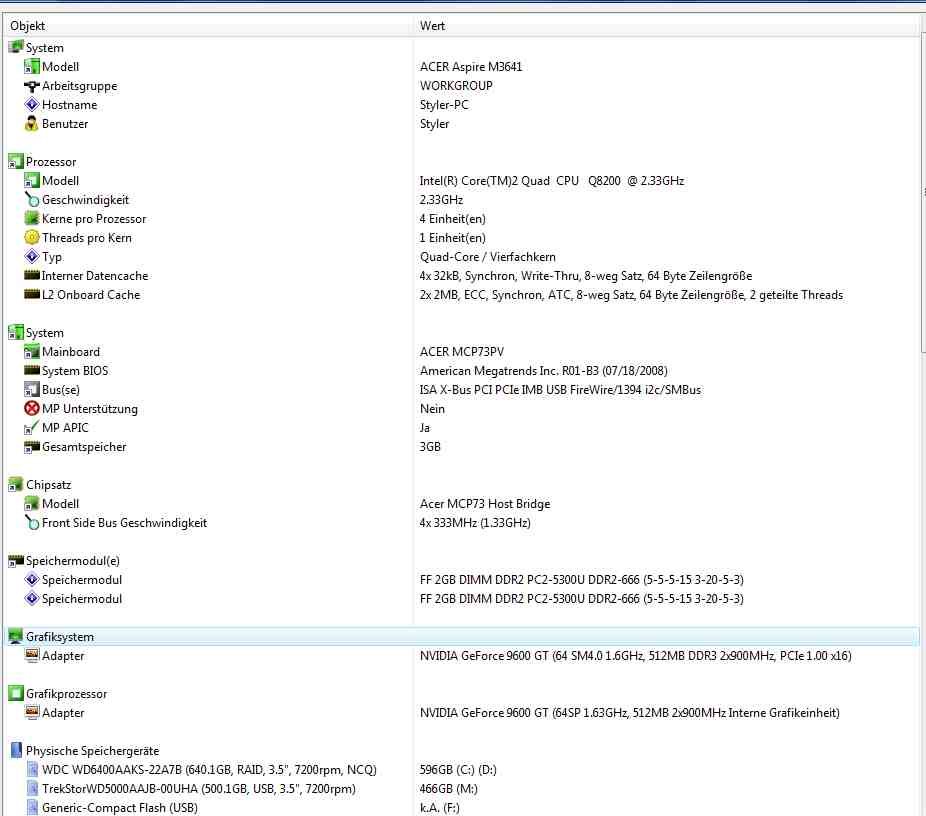Click the Prozessor group icon
This screenshot has width=926, height=816.
(x=16, y=161)
